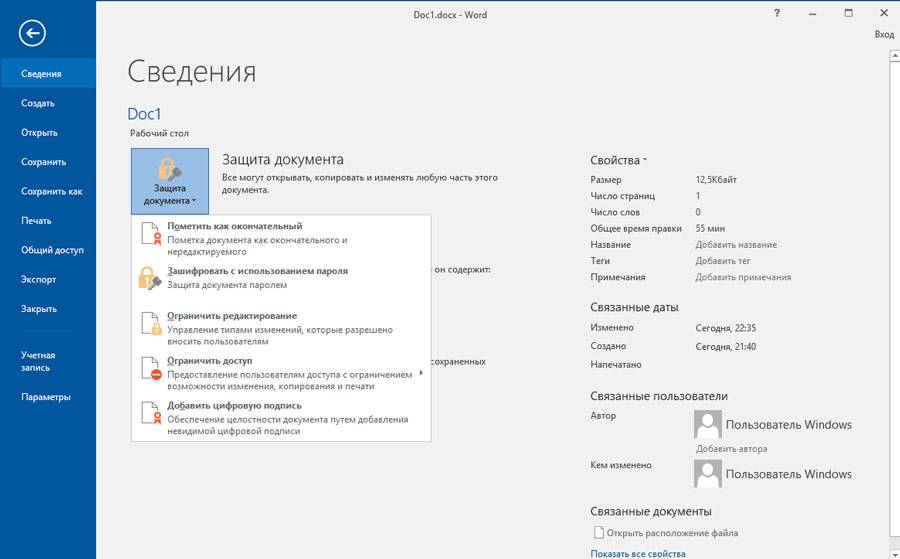Expand the Ограничить доступ submenu arrow
The image size is (900, 559).
point(421,373)
